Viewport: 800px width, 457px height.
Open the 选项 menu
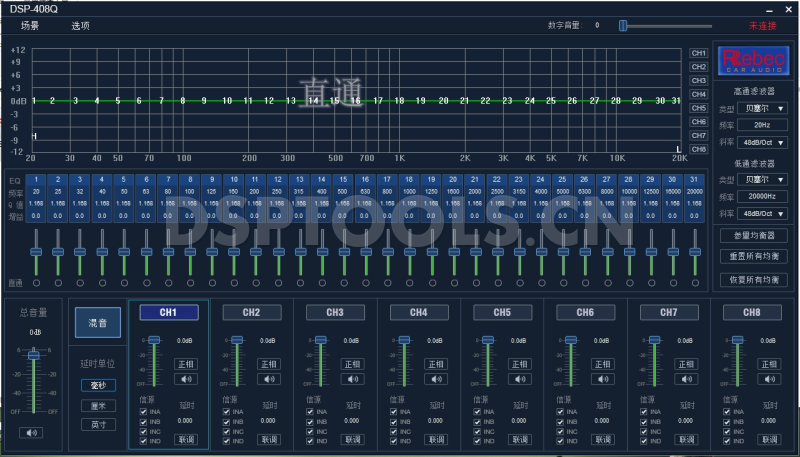[x=81, y=26]
